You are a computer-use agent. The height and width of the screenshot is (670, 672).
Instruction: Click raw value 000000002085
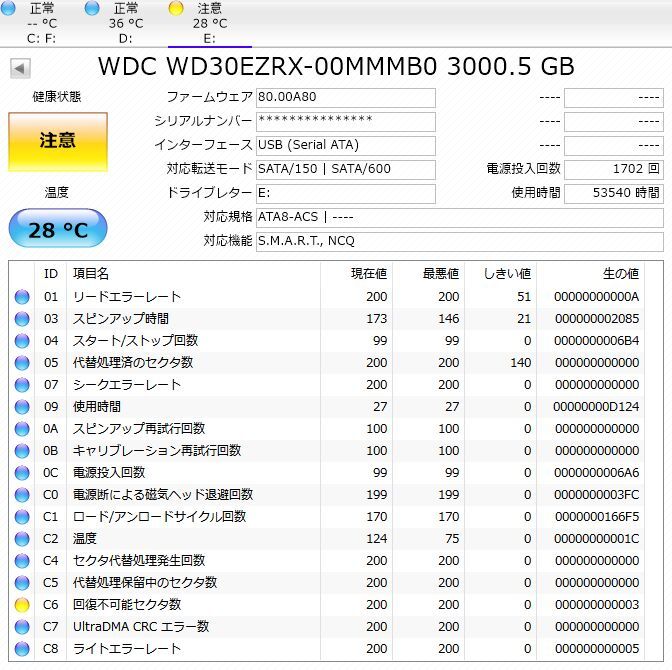(597, 318)
